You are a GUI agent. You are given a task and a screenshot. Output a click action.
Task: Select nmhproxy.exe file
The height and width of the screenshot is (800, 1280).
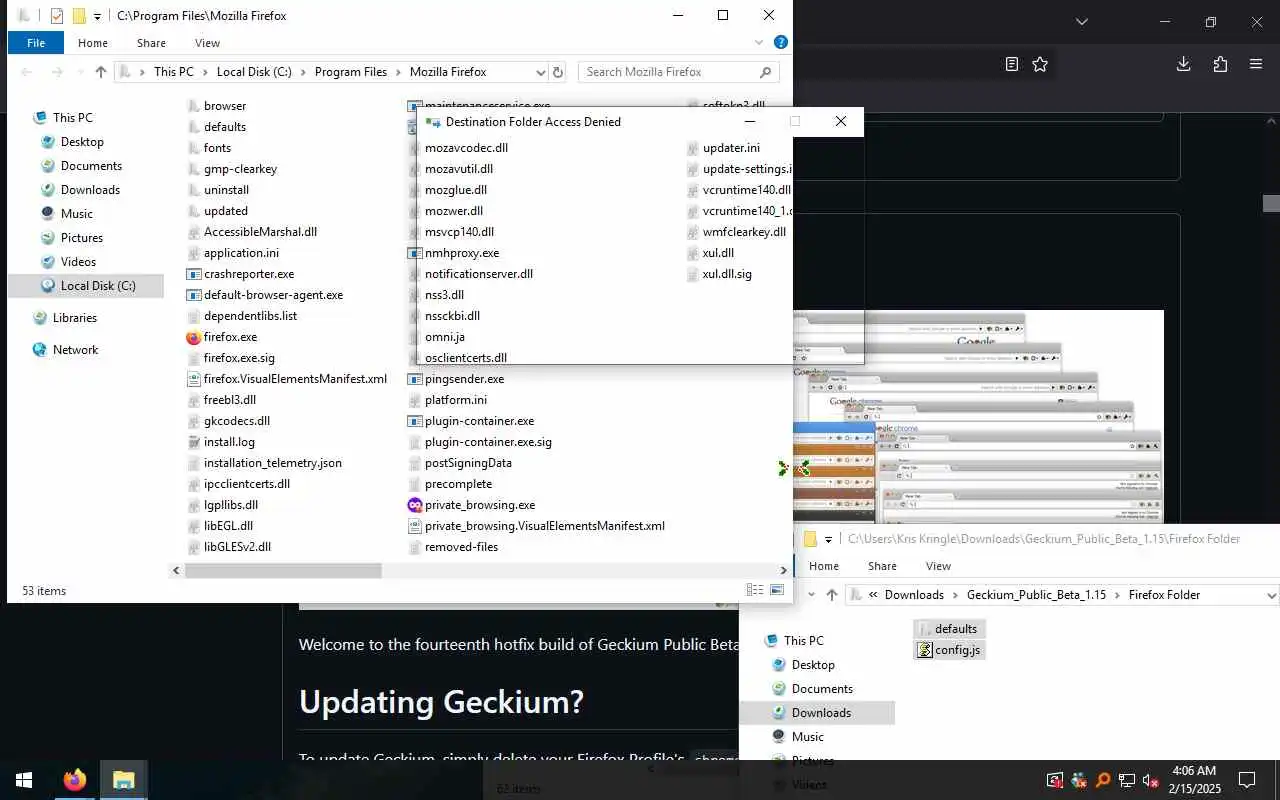click(454, 253)
